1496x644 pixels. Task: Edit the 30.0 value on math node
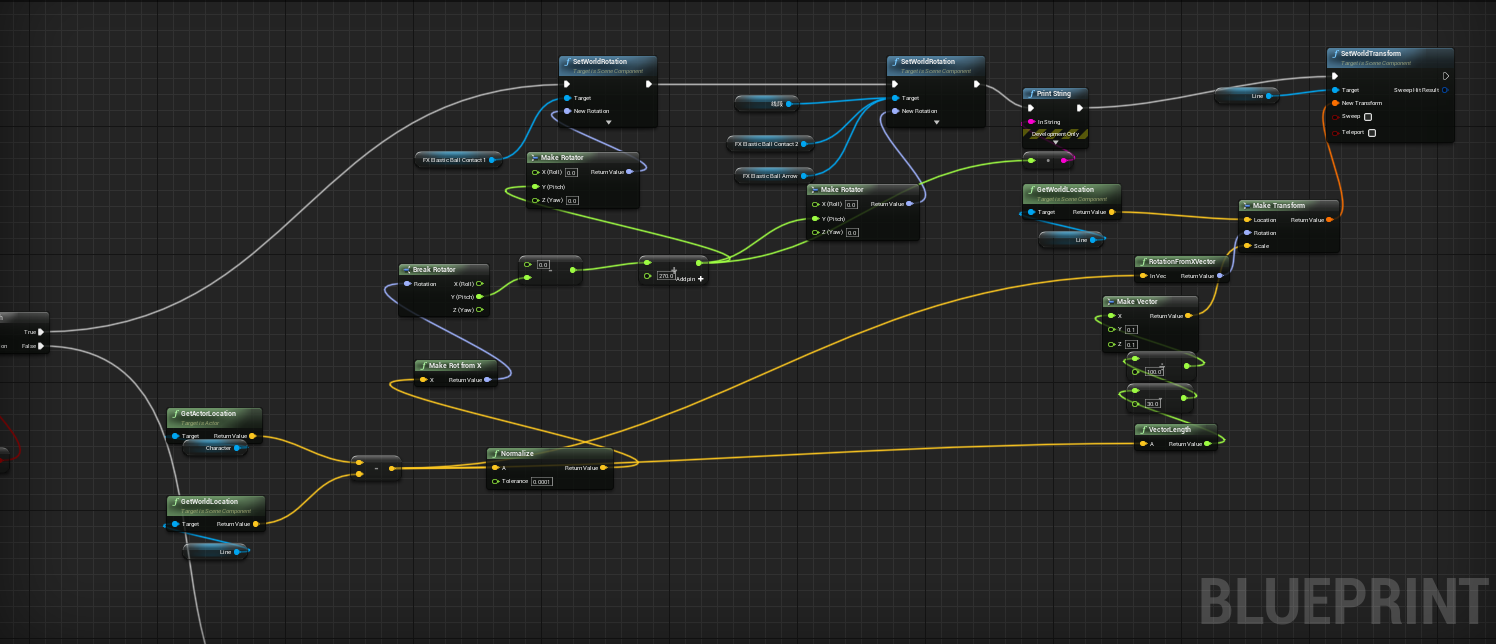(x=1152, y=404)
